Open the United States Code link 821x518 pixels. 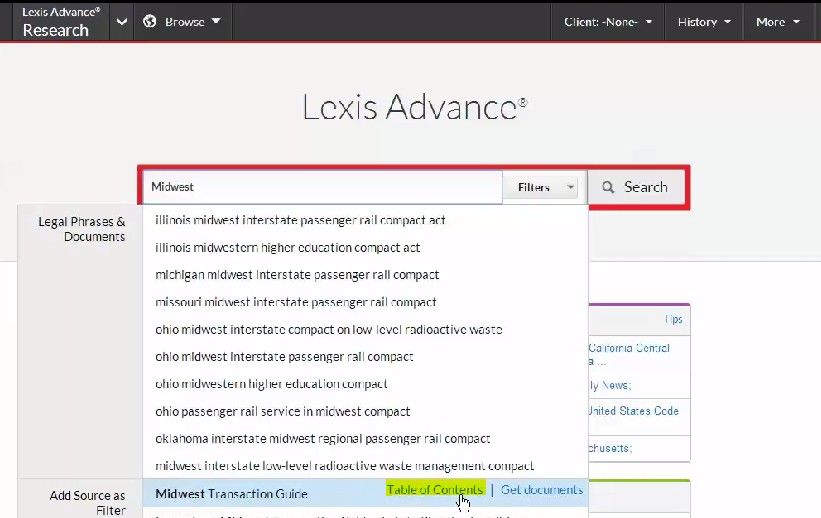(x=633, y=411)
